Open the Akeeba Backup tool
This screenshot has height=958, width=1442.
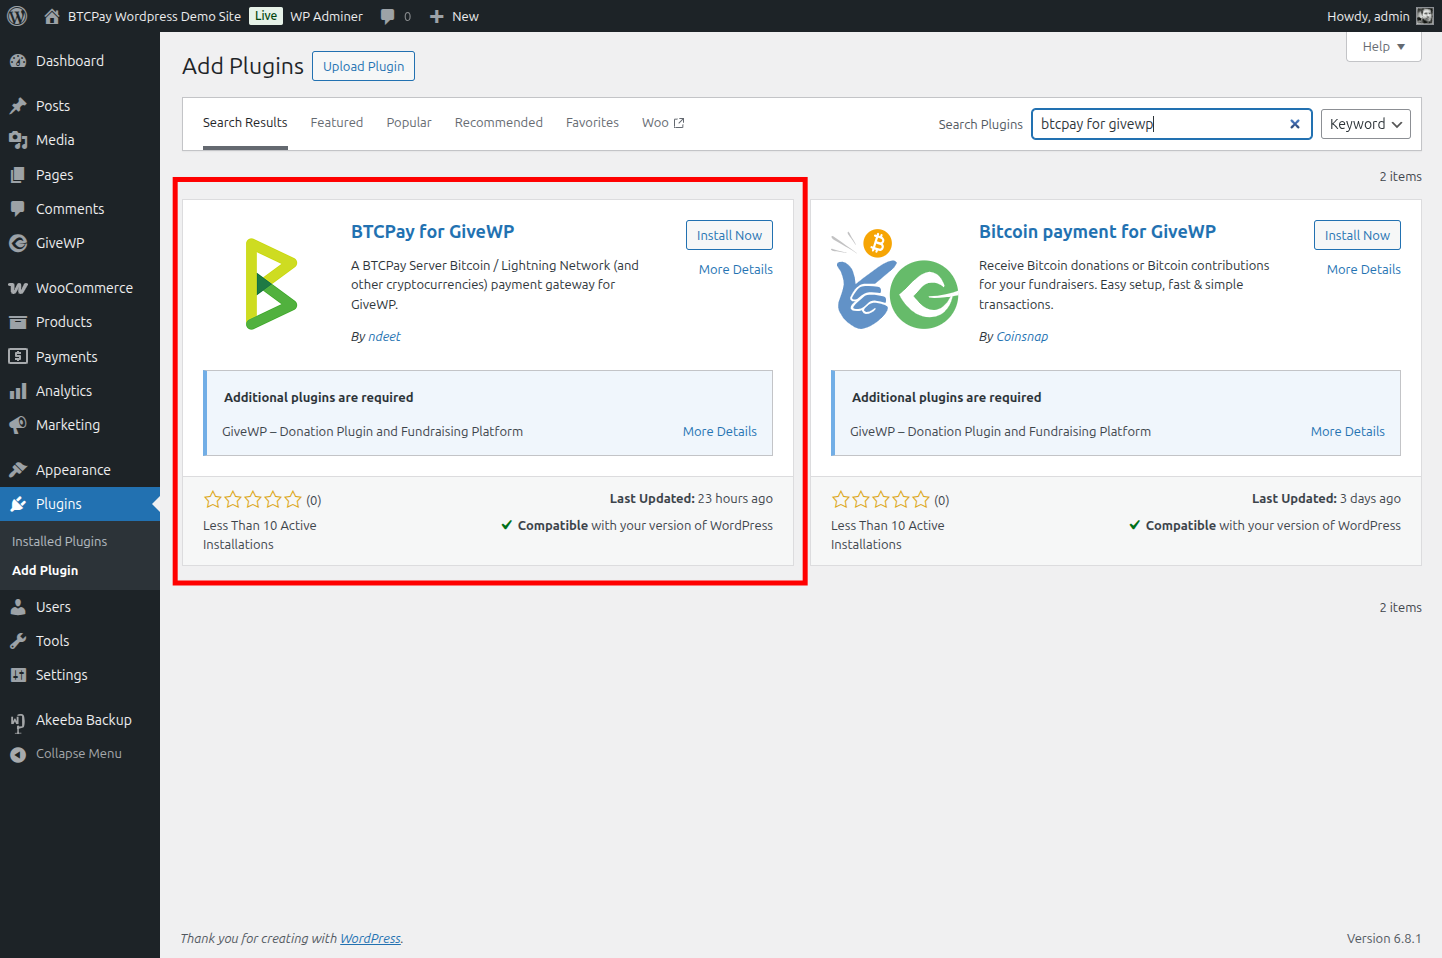(x=84, y=719)
